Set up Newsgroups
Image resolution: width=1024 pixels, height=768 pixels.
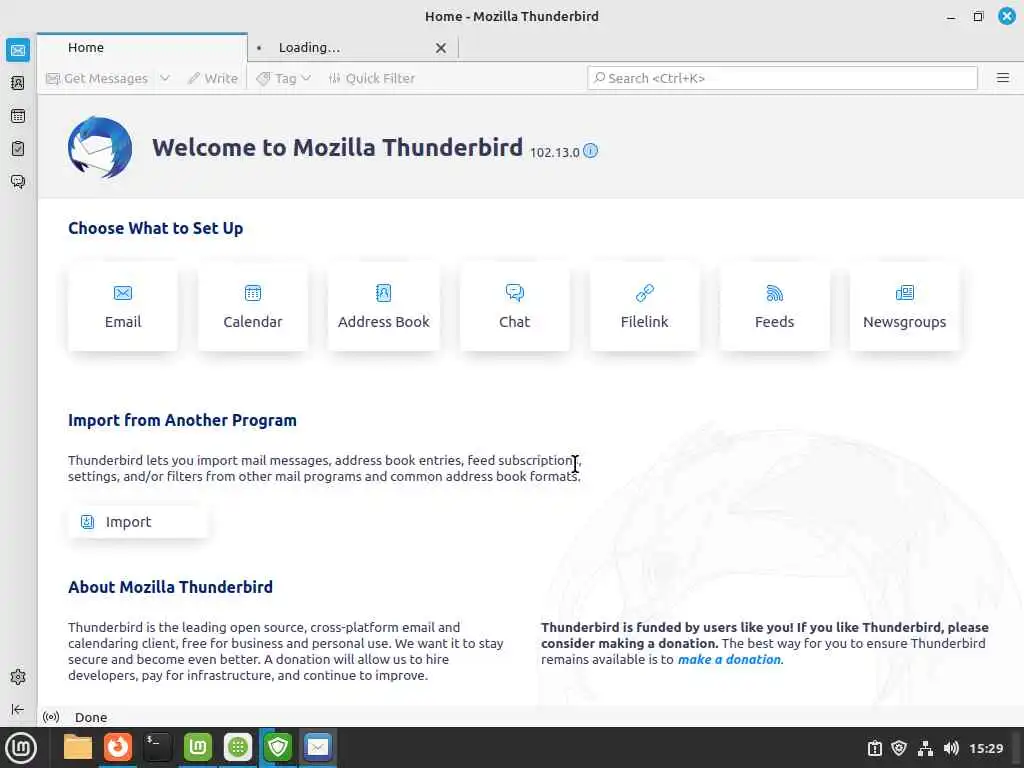[x=904, y=307]
